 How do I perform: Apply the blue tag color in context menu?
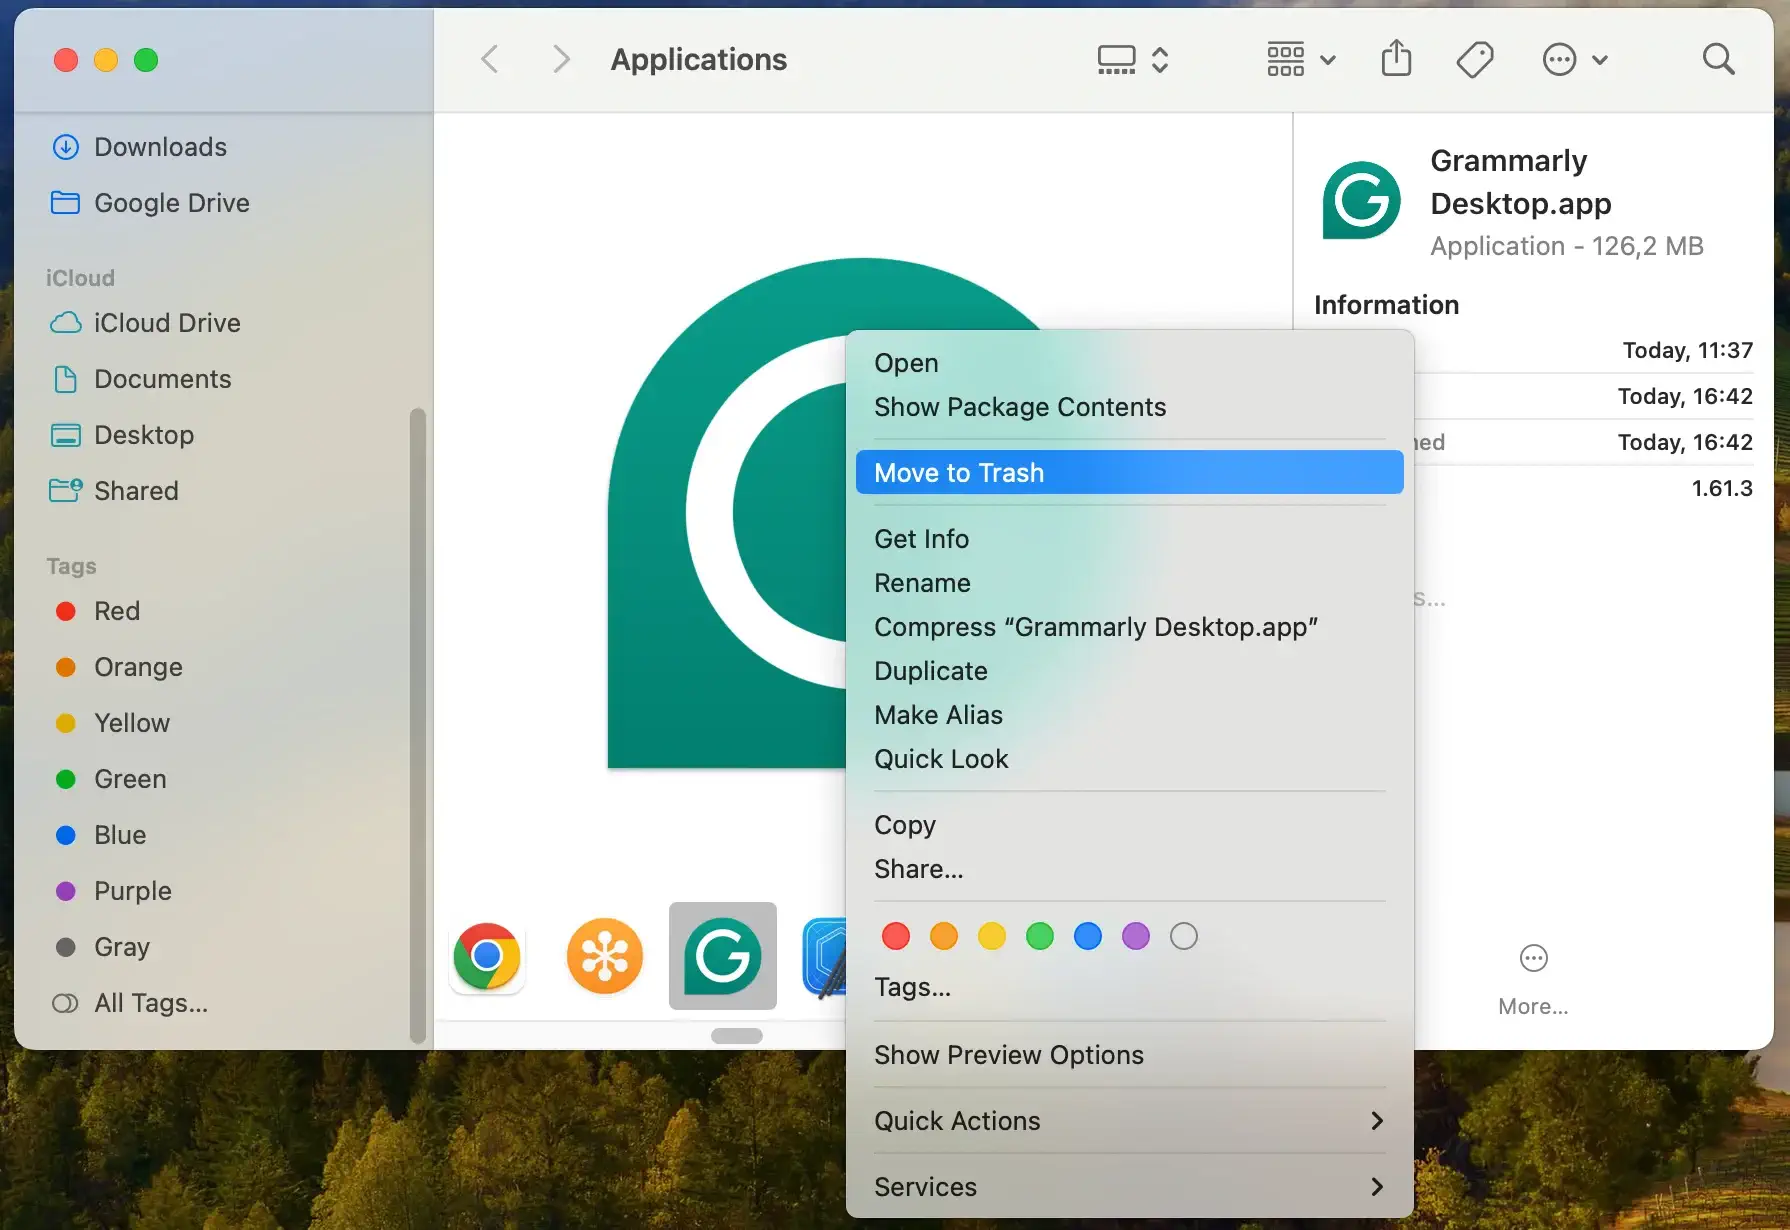[1088, 936]
